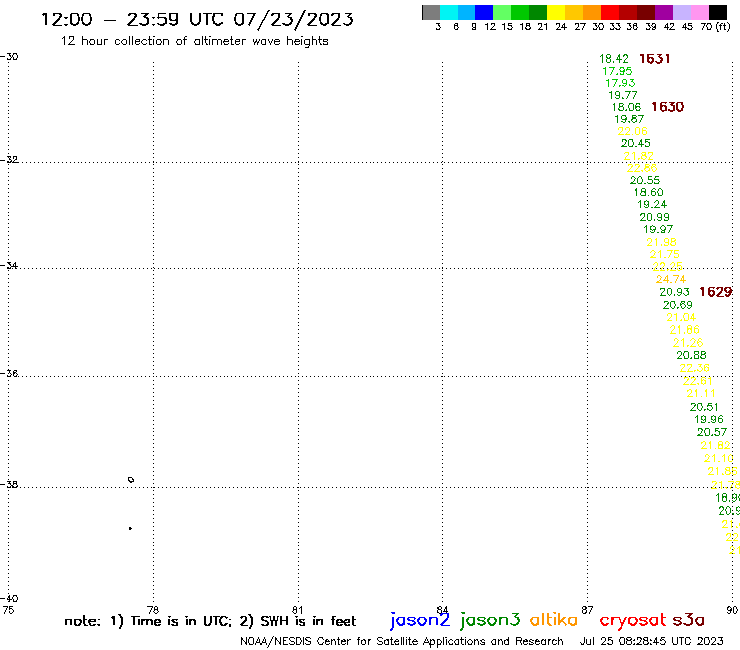Select the 19.24 reading
Image resolution: width=740 pixels, height=650 pixels.
pos(652,204)
